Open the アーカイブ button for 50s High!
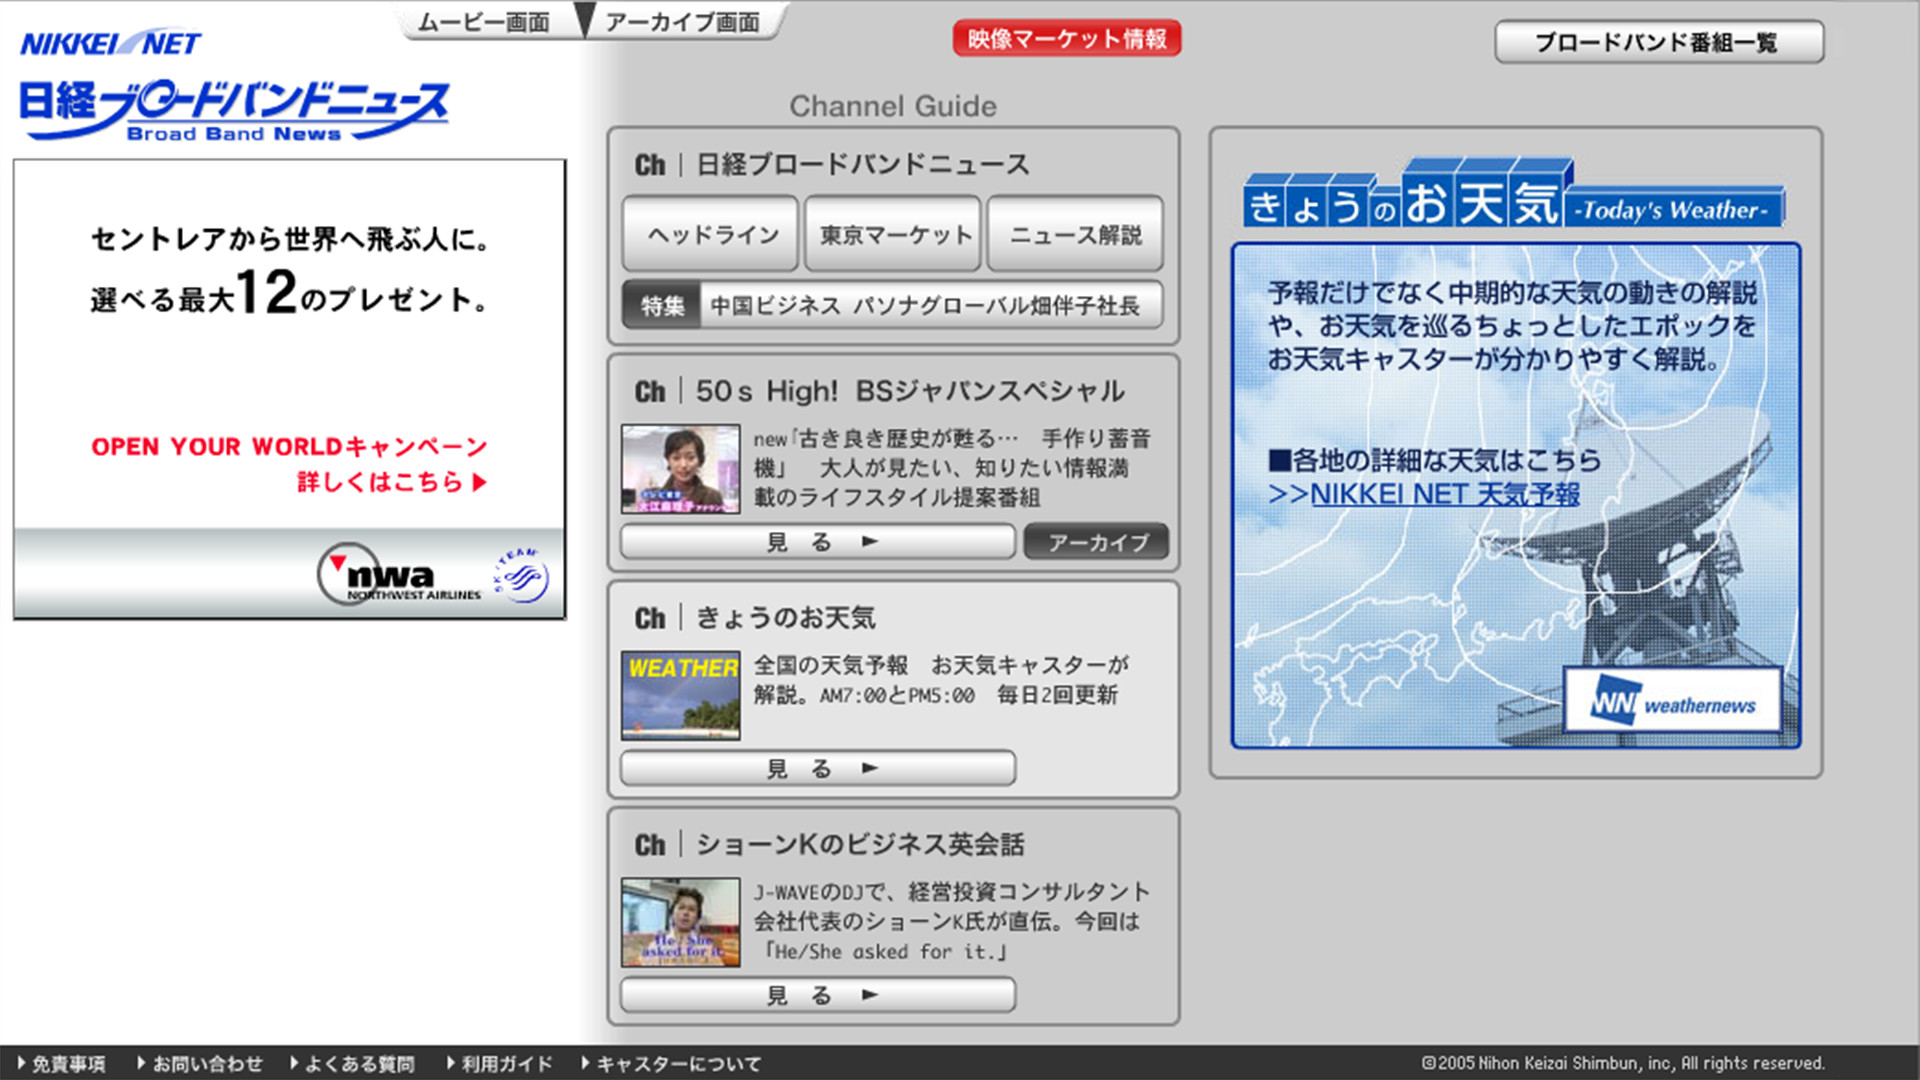The width and height of the screenshot is (1920, 1080). coord(1097,542)
